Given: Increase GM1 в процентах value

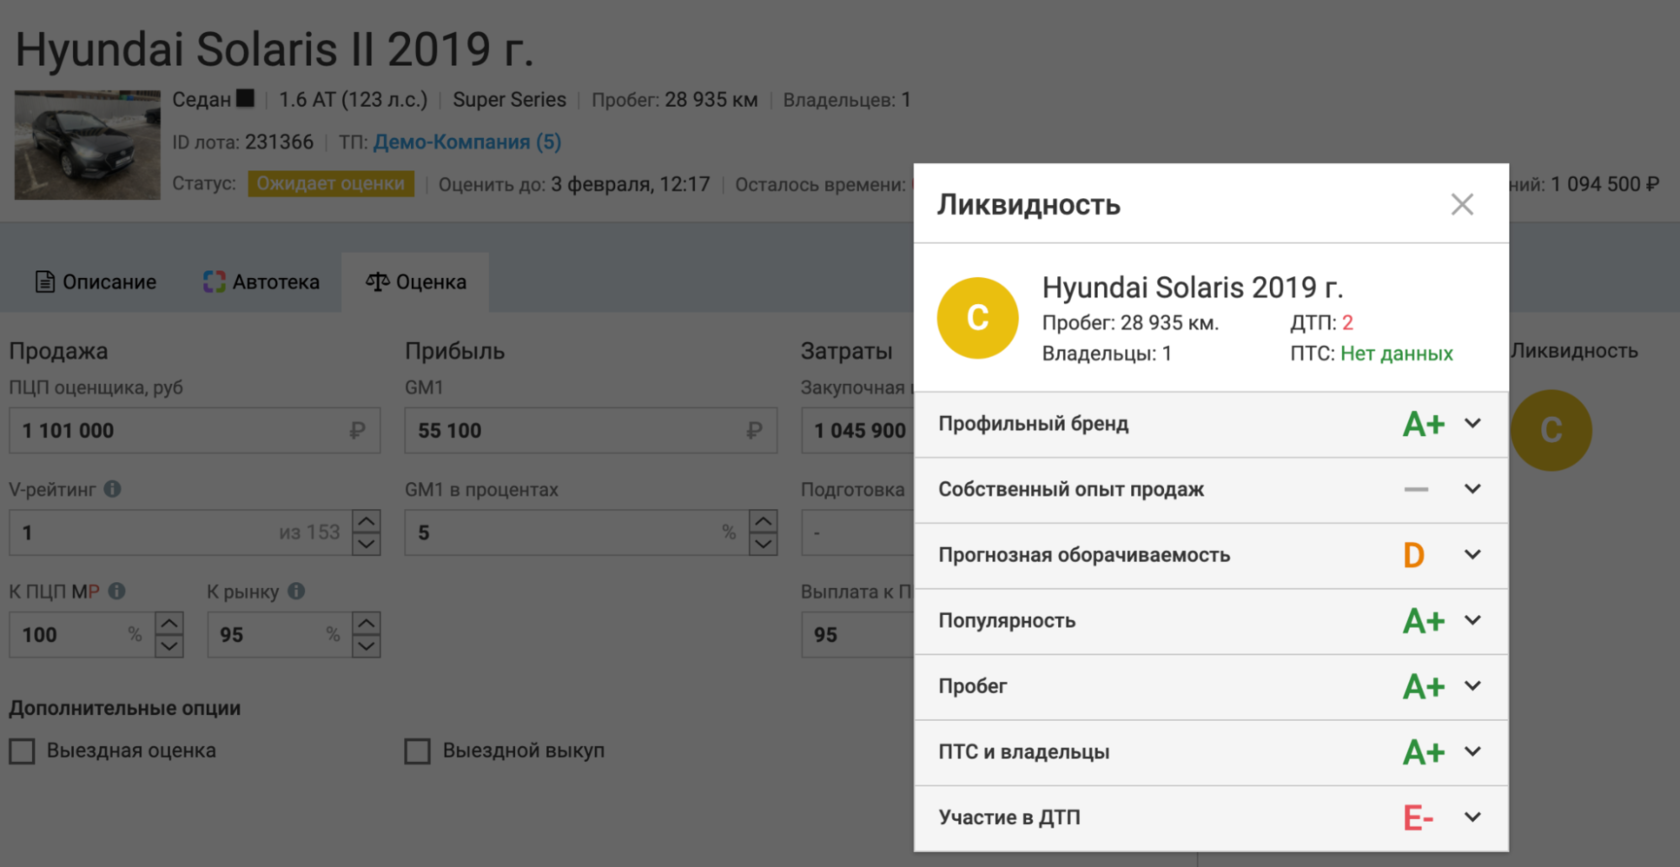Looking at the screenshot, I should click(x=763, y=522).
